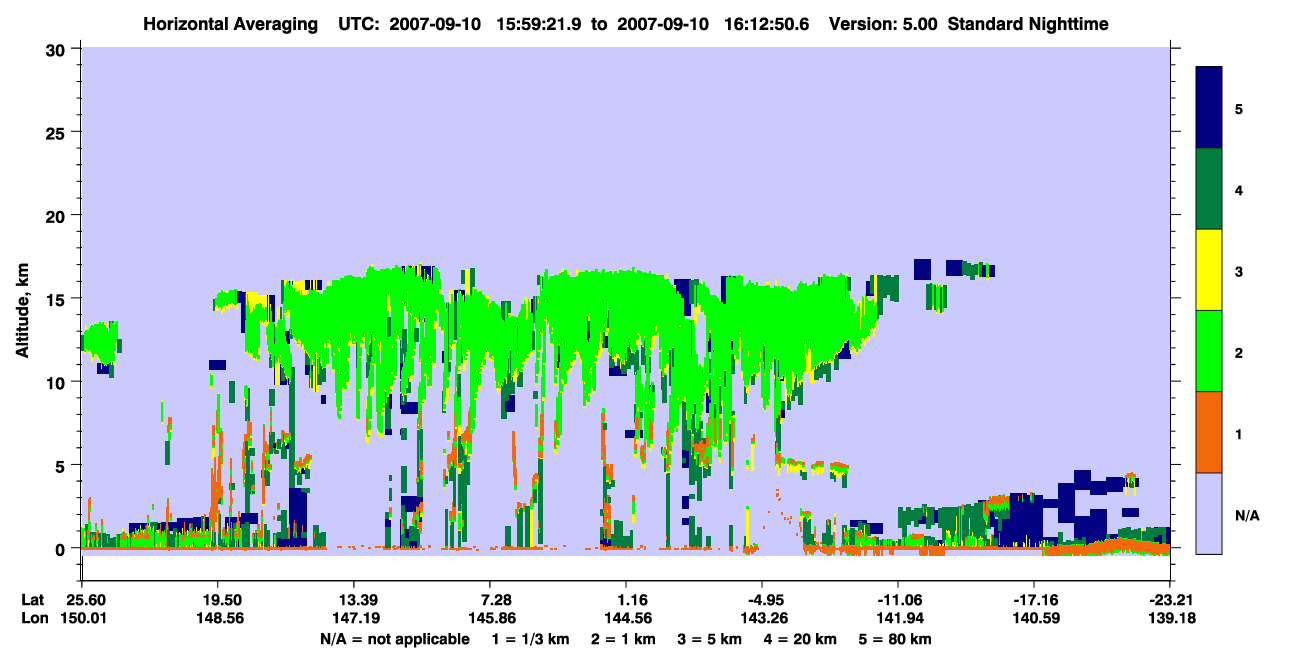Click the 'Altitude, km' y-axis label

22,298
